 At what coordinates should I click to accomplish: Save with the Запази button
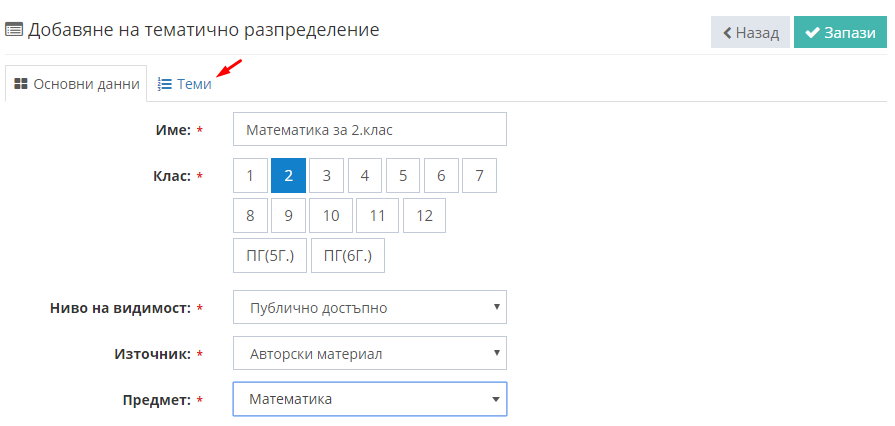tap(840, 32)
